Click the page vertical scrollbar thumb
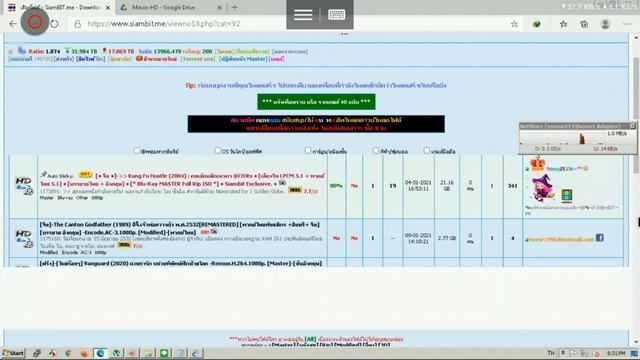Viewport: 640px width, 360px height. 636,115
